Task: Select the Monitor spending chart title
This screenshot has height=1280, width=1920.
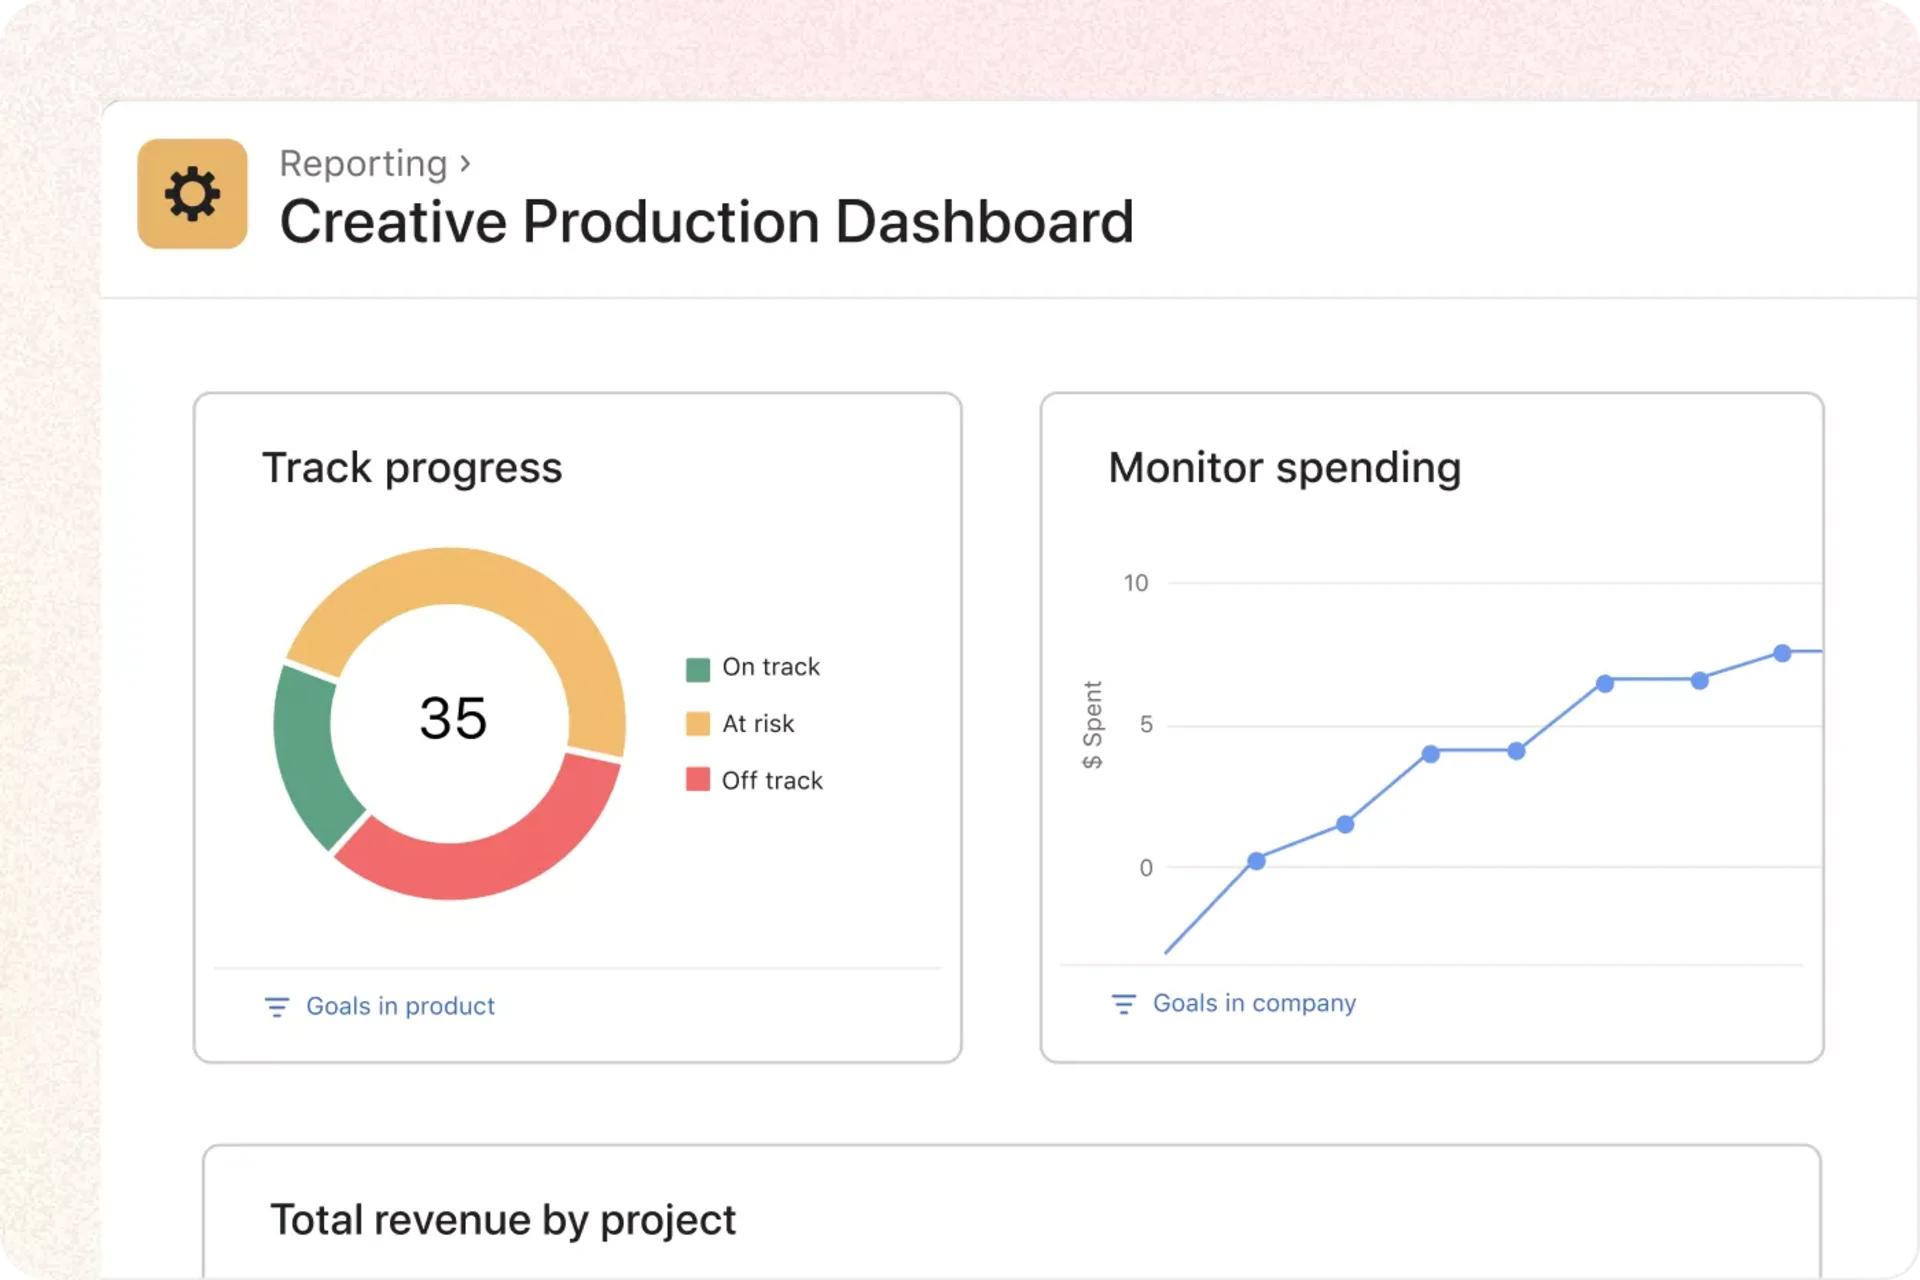Action: (x=1284, y=467)
